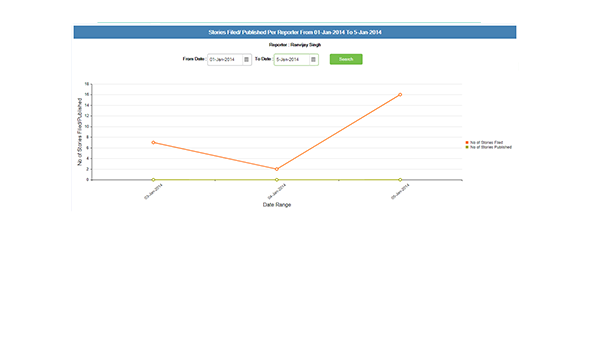Click the From Date label
The width and height of the screenshot is (590, 360).
(194, 59)
